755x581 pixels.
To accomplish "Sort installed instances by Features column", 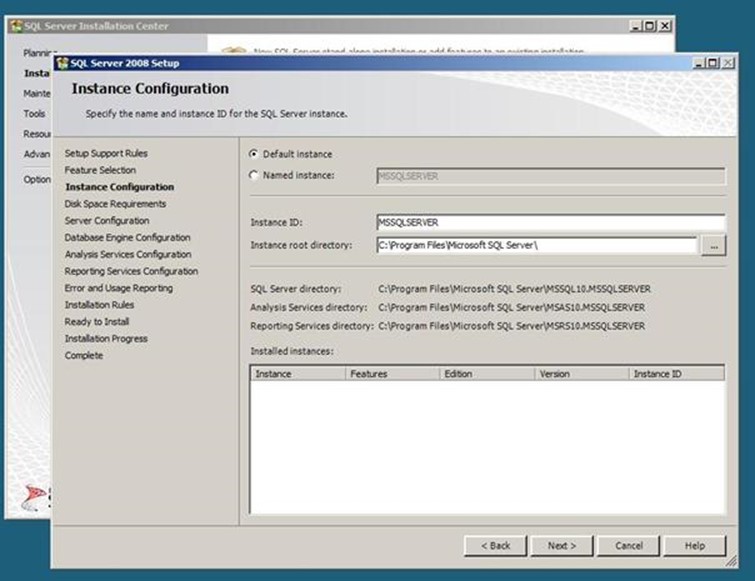I will point(392,374).
